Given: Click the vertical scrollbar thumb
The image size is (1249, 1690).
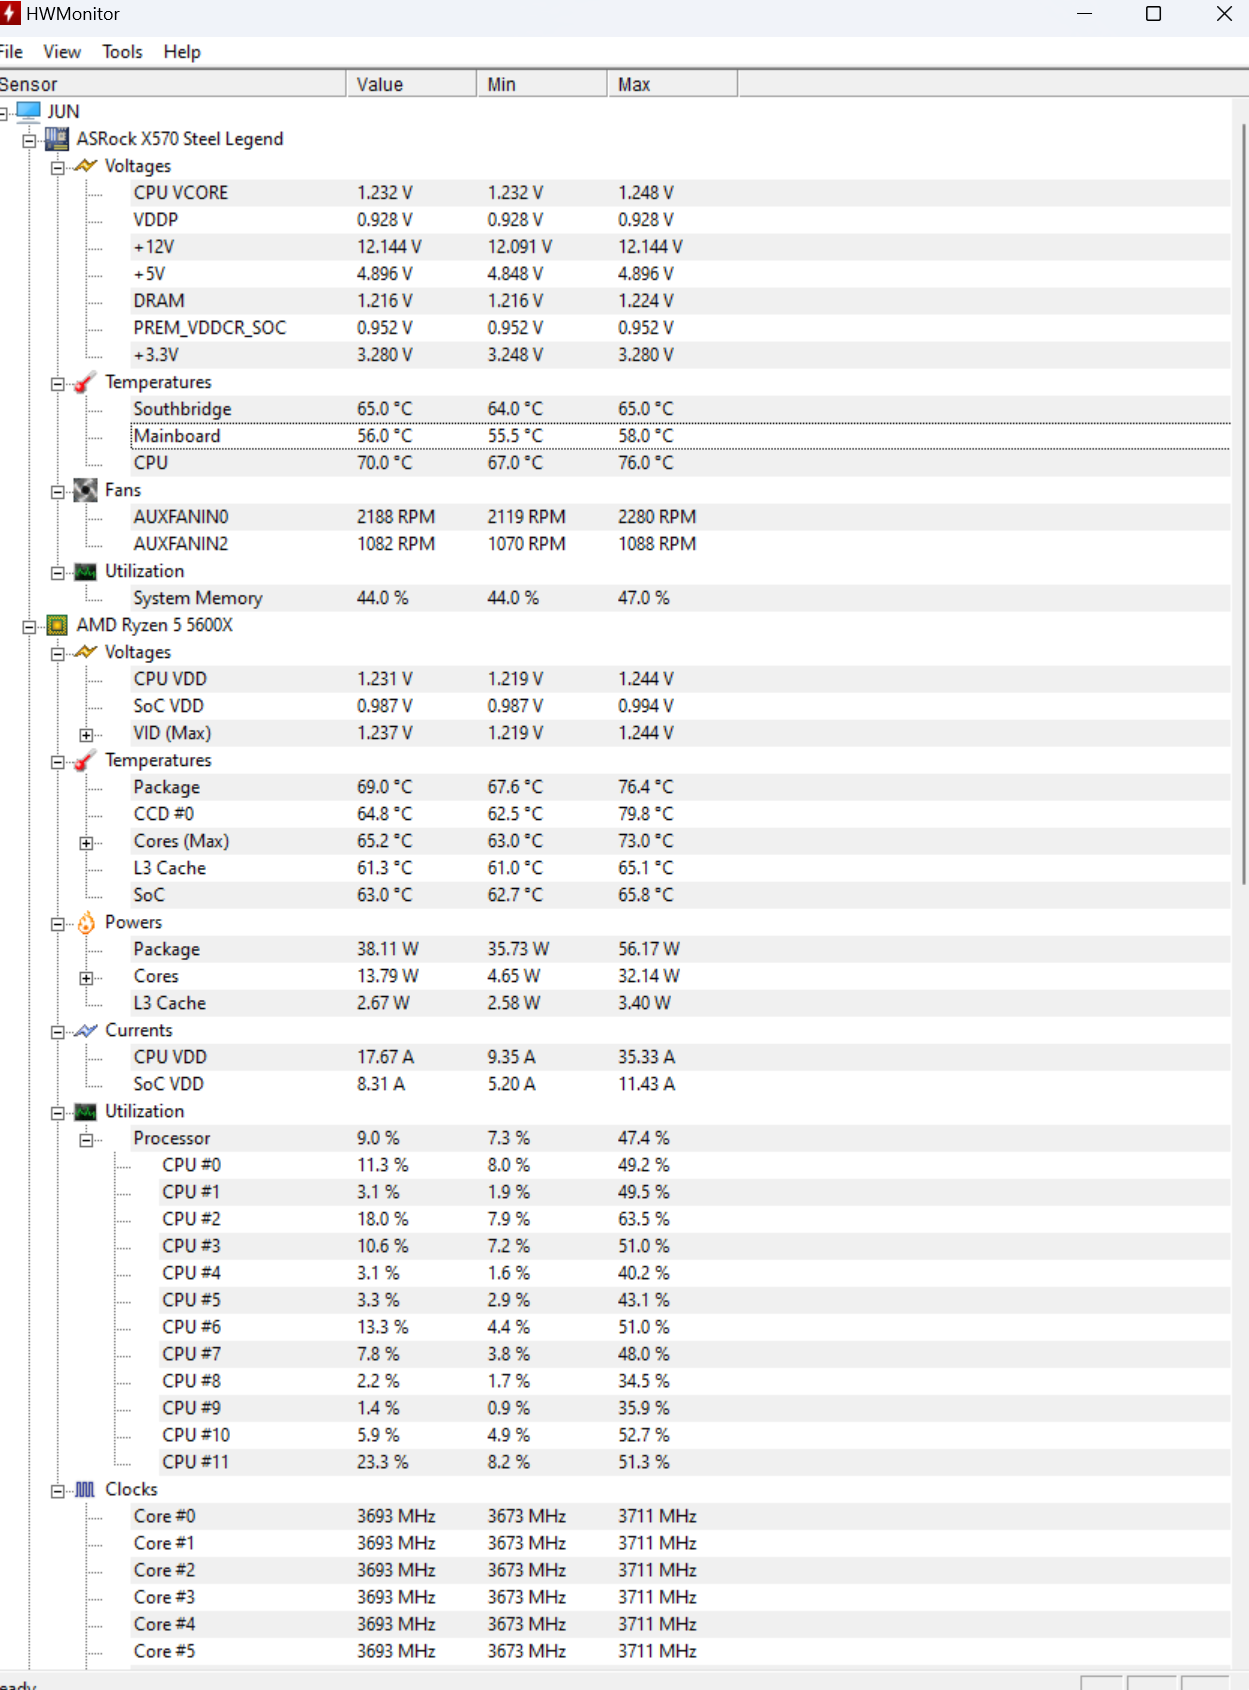Looking at the screenshot, I should coord(1243,503).
